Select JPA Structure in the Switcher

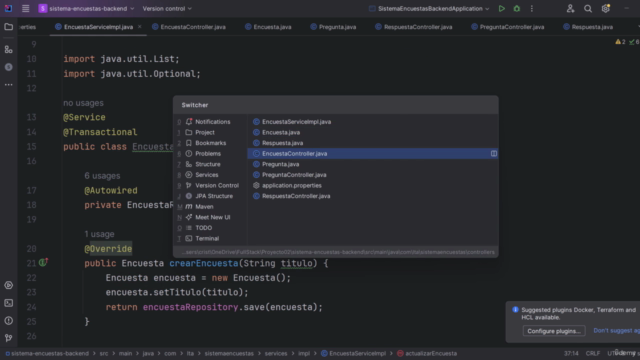210,196
